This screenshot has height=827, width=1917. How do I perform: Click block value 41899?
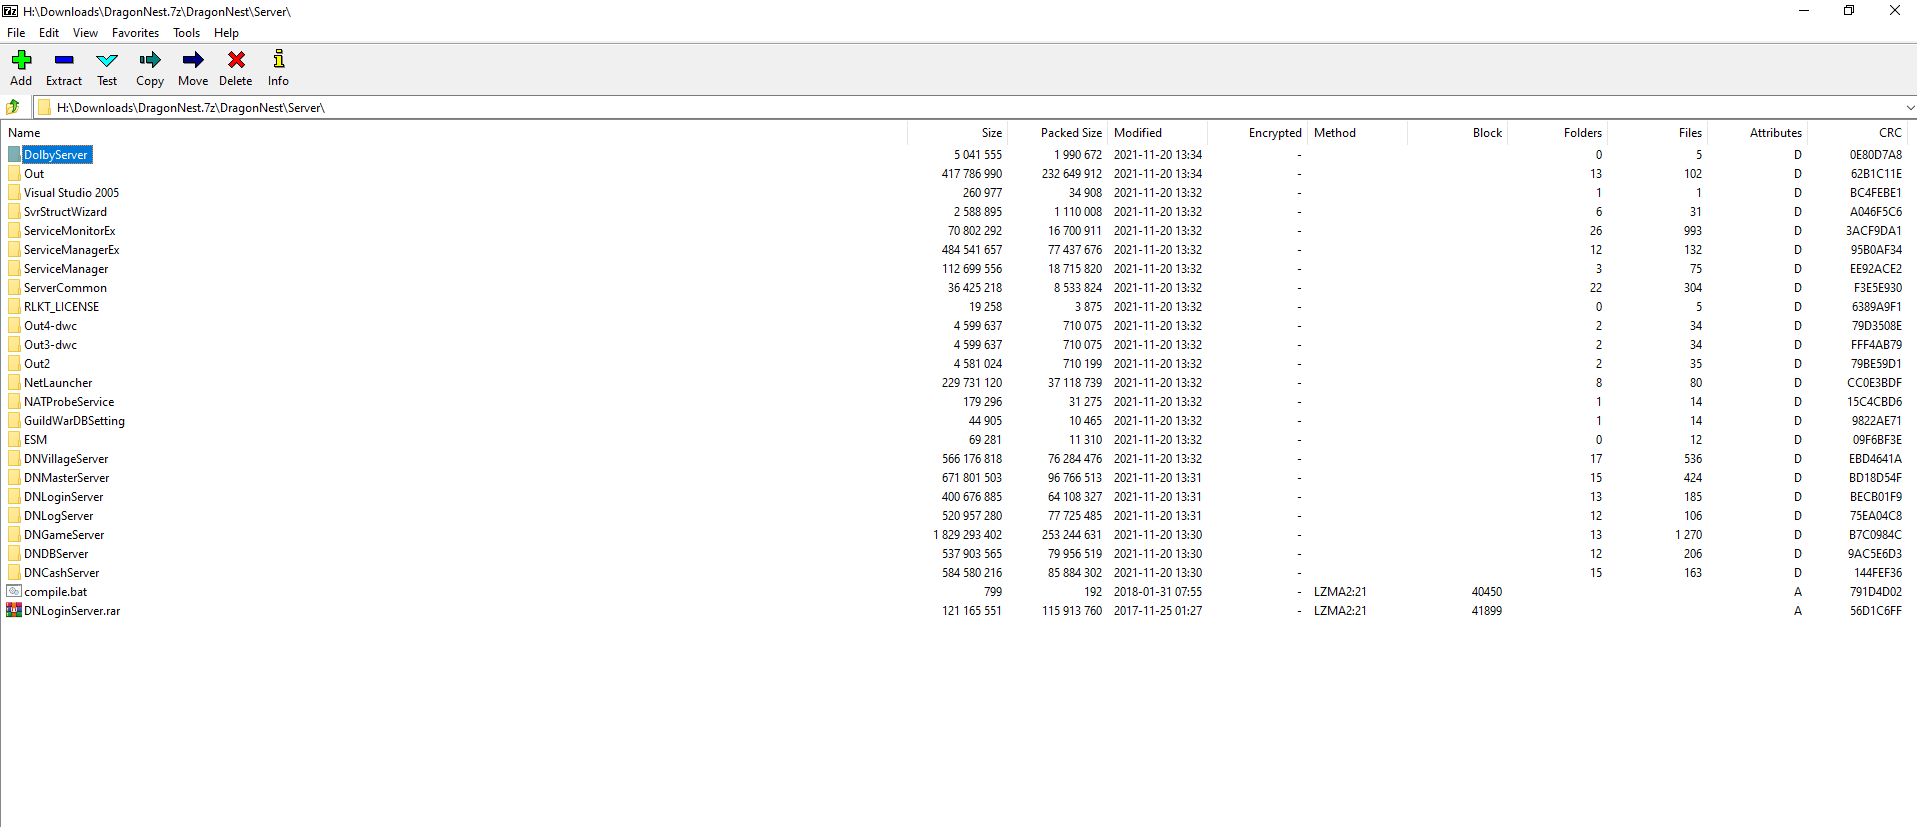coord(1486,610)
